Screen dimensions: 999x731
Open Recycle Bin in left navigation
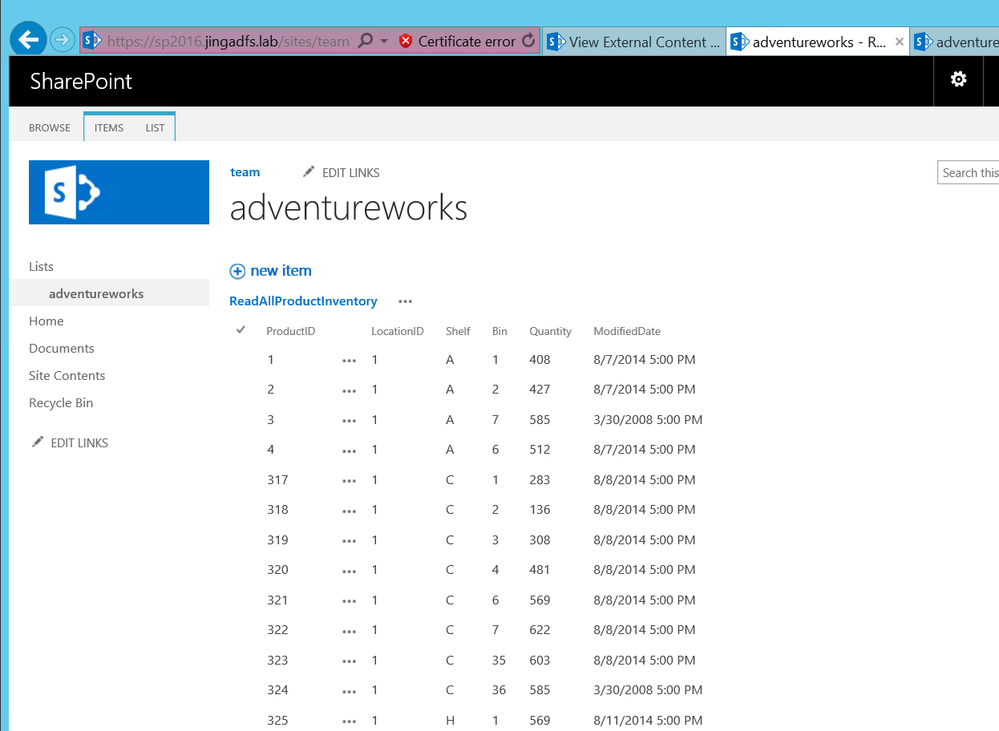(x=61, y=403)
